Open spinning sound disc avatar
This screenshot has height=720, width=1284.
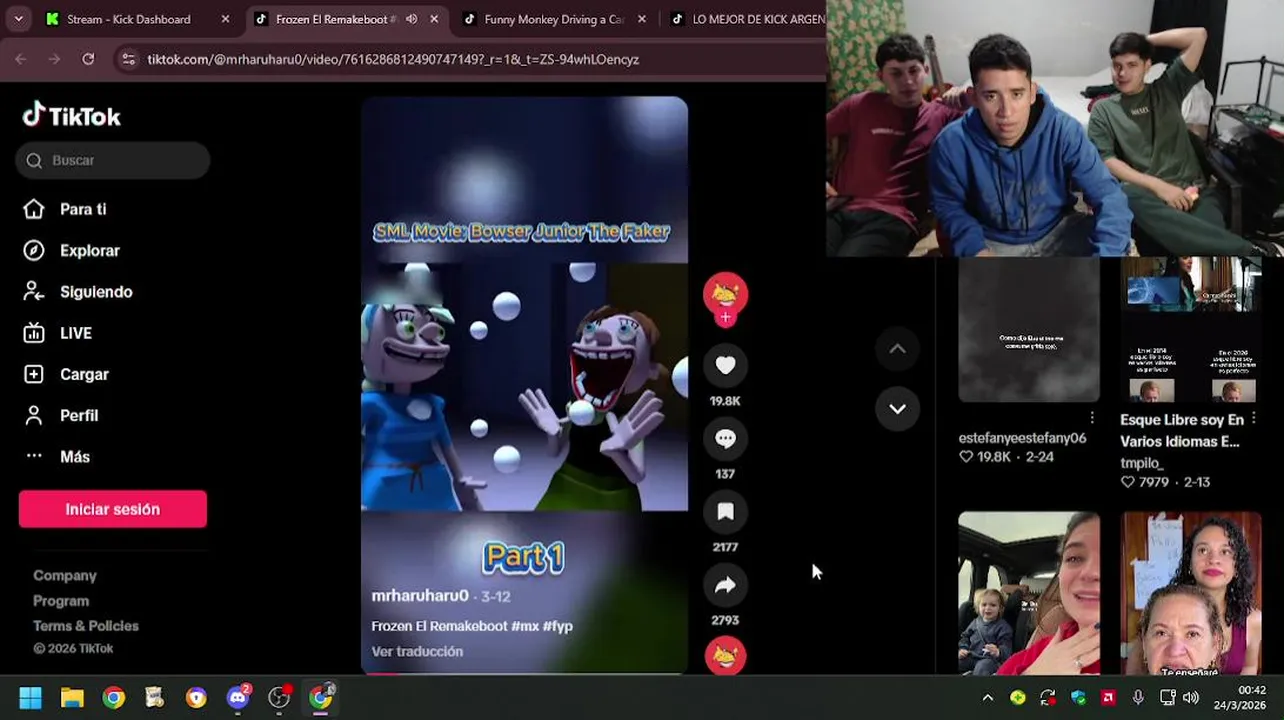point(725,656)
